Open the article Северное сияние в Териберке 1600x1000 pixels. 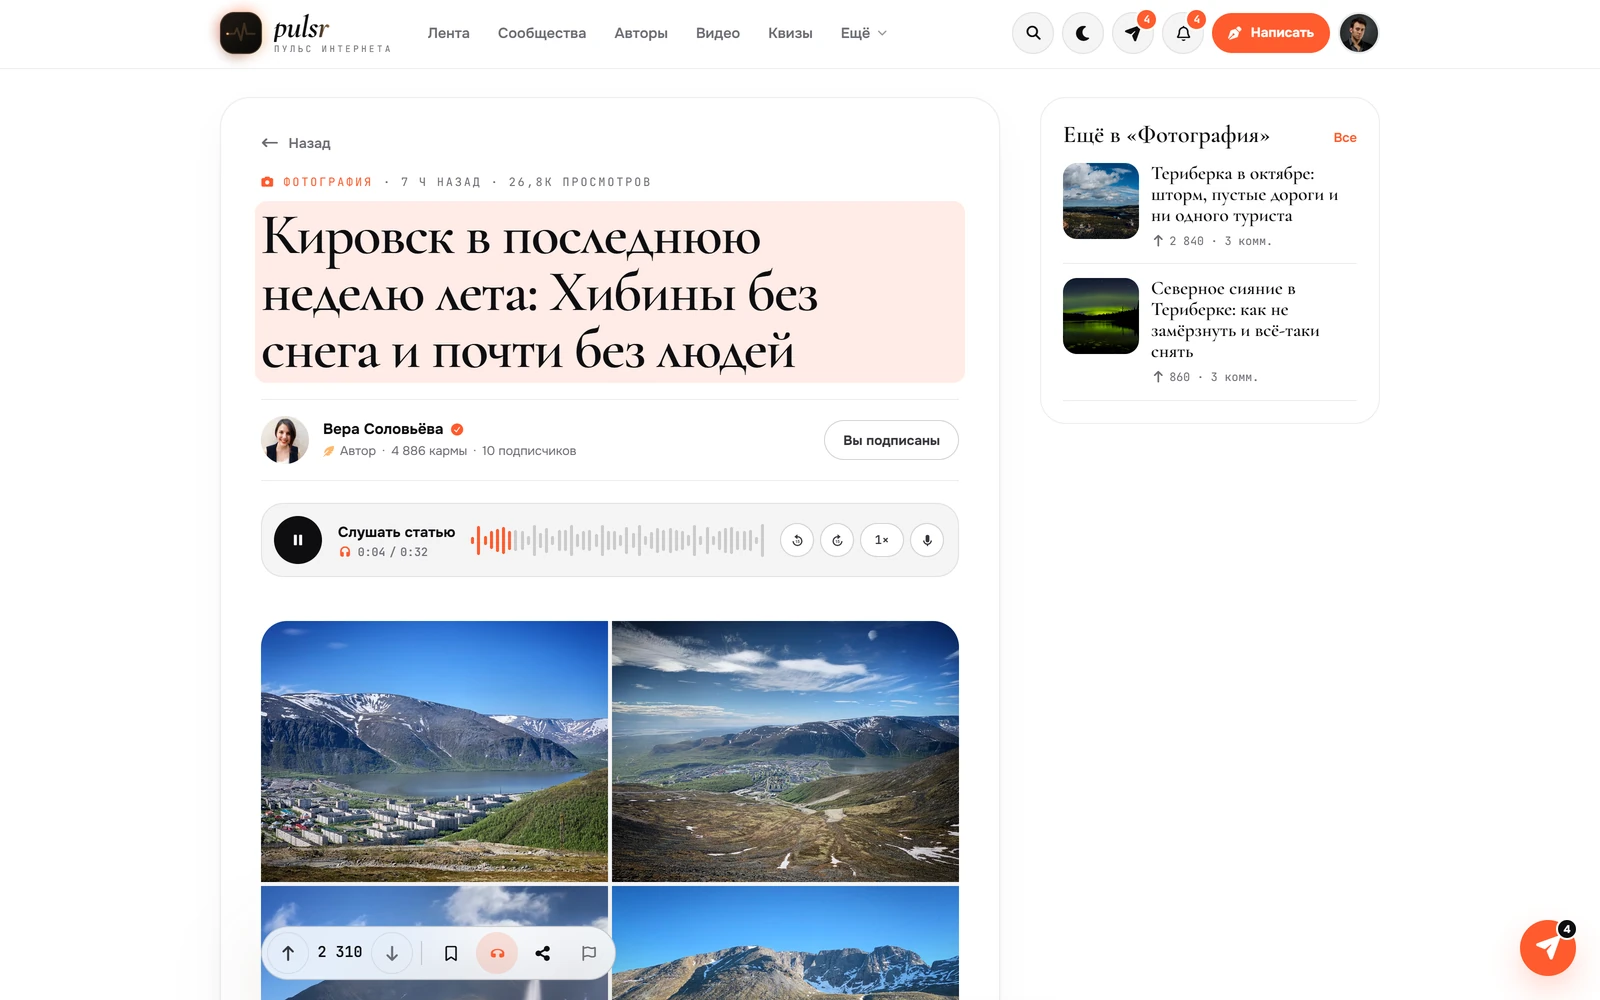tap(1235, 320)
